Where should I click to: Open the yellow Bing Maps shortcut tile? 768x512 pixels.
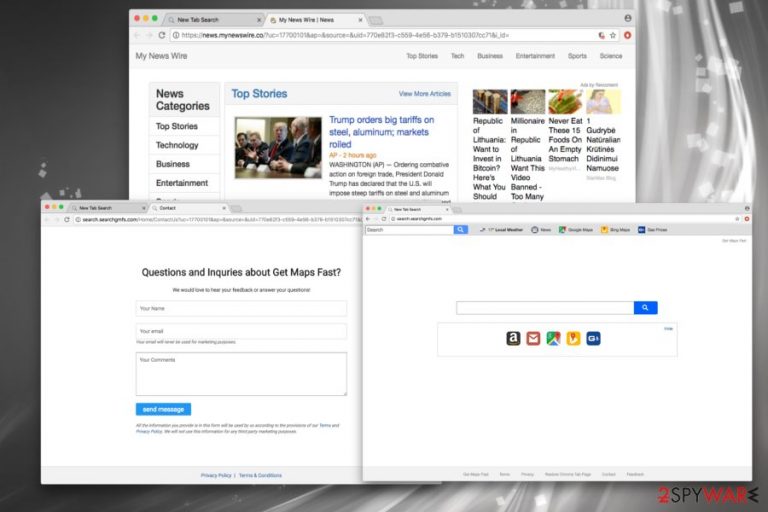tap(573, 338)
